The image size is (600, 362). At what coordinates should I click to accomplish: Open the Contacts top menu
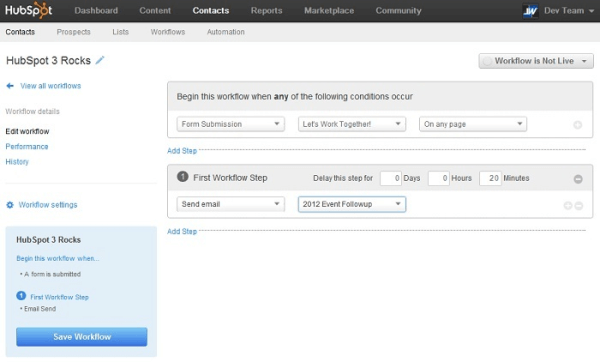point(211,11)
